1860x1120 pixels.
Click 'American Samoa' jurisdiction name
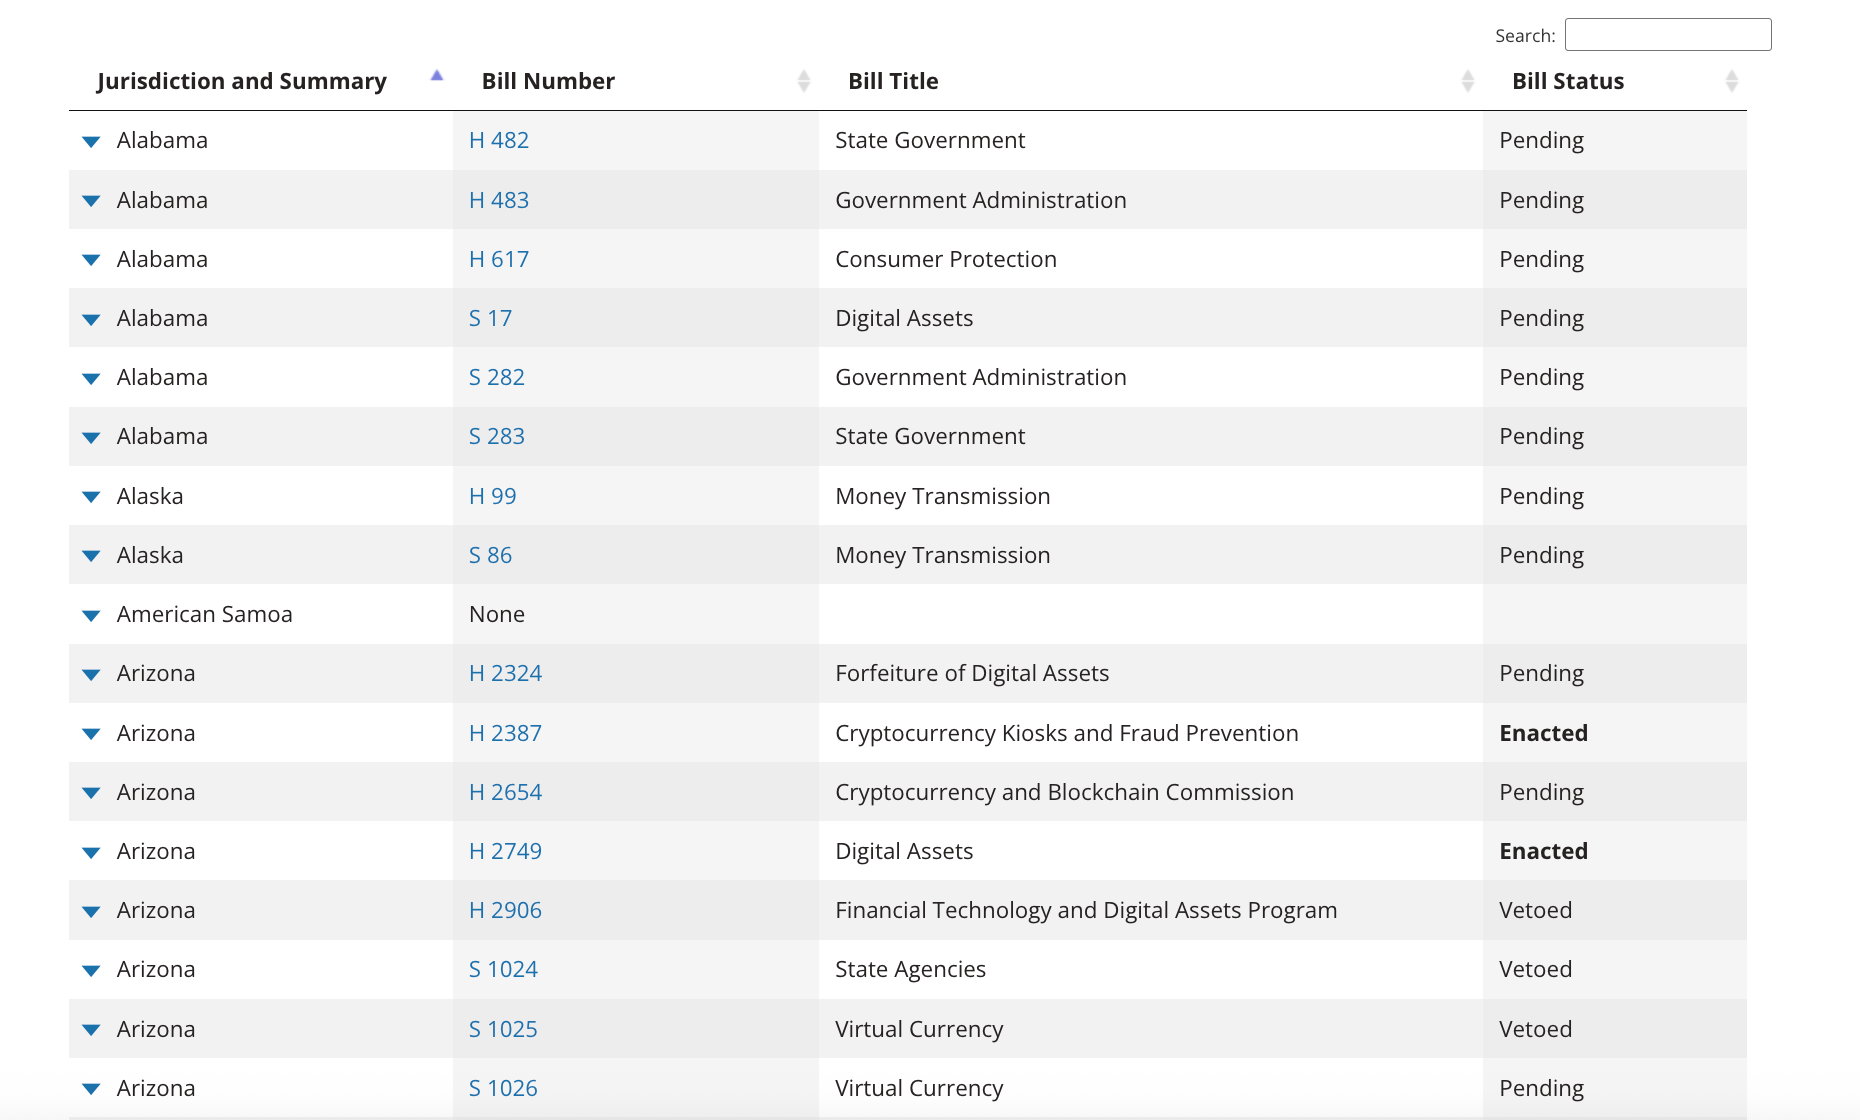pos(204,614)
